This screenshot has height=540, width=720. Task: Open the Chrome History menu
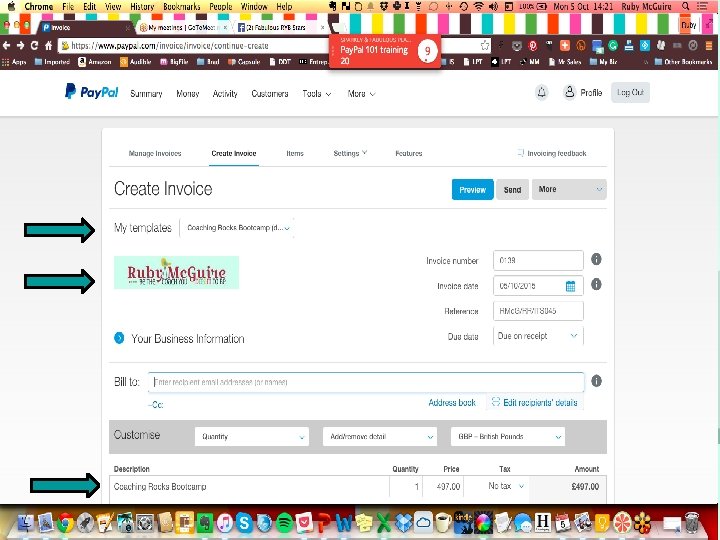pyautogui.click(x=142, y=6)
